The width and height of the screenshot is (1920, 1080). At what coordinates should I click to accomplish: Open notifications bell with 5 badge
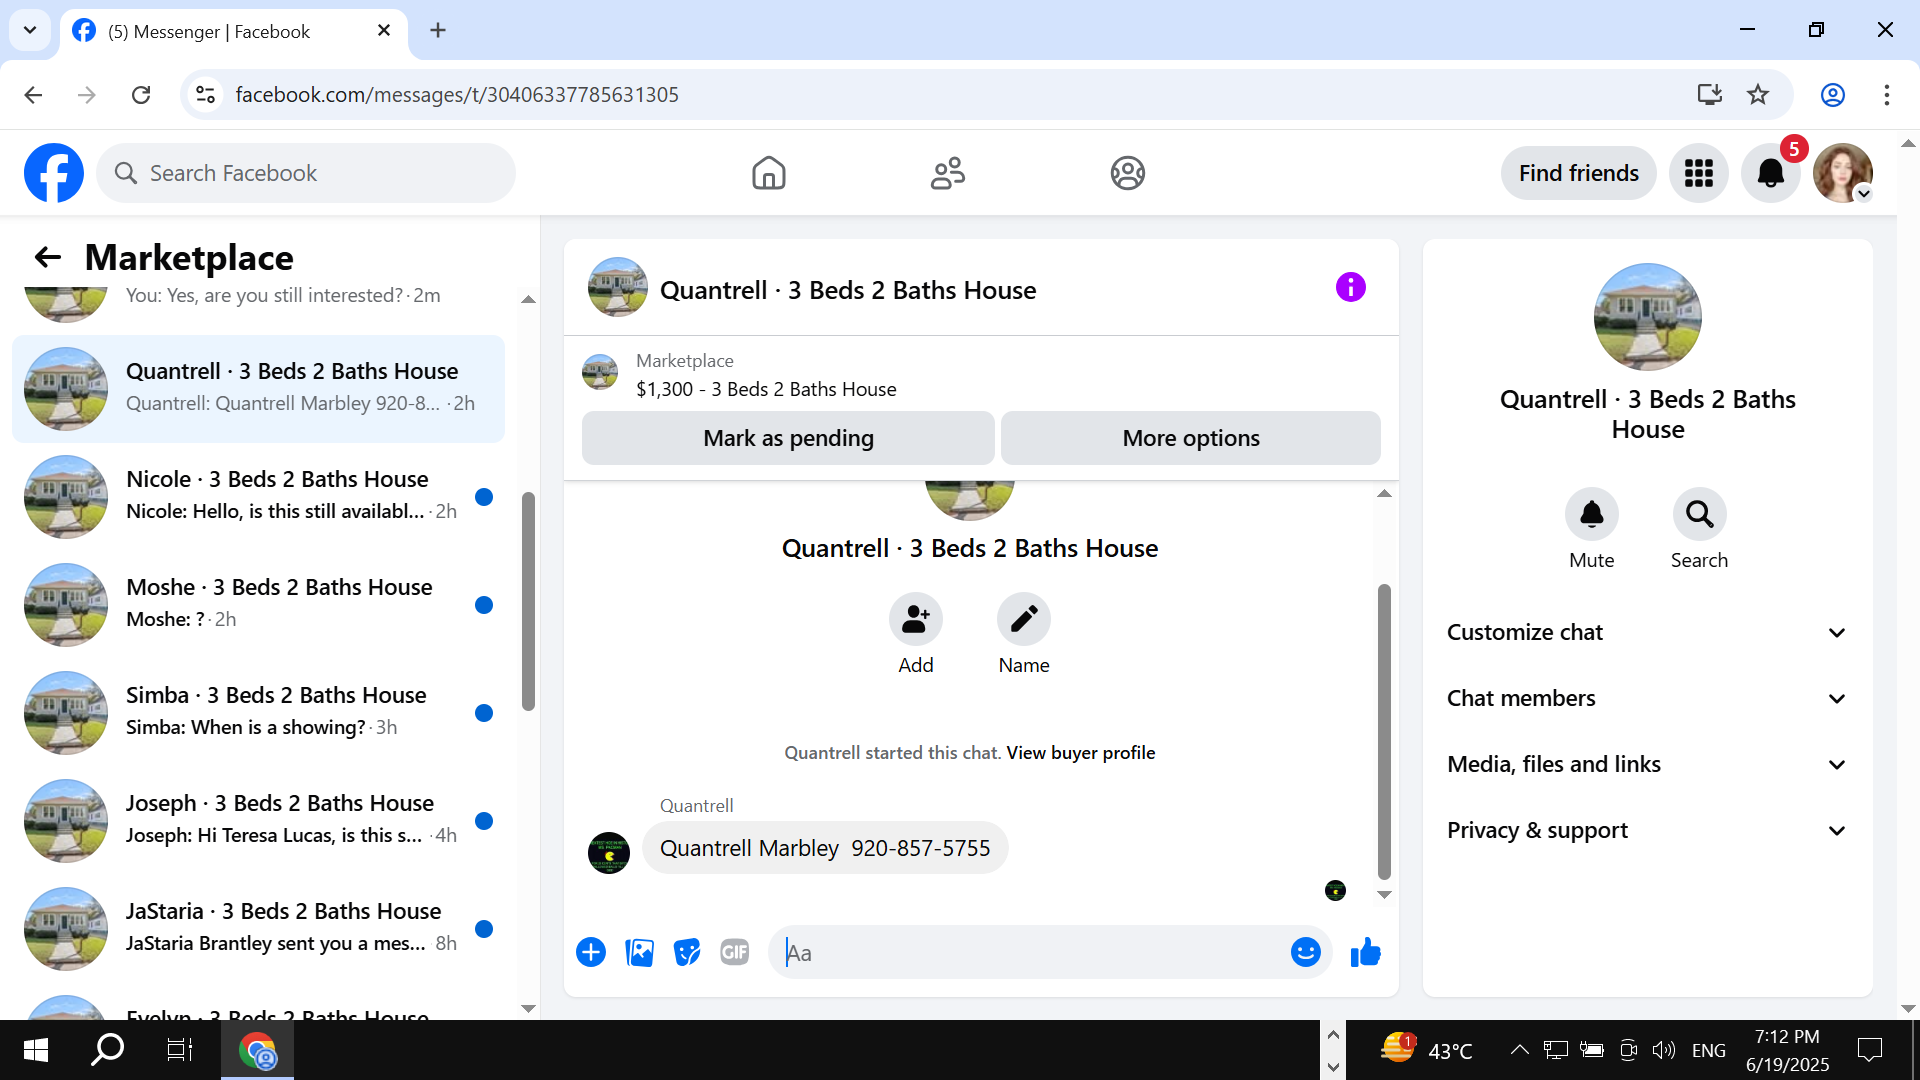coord(1770,173)
